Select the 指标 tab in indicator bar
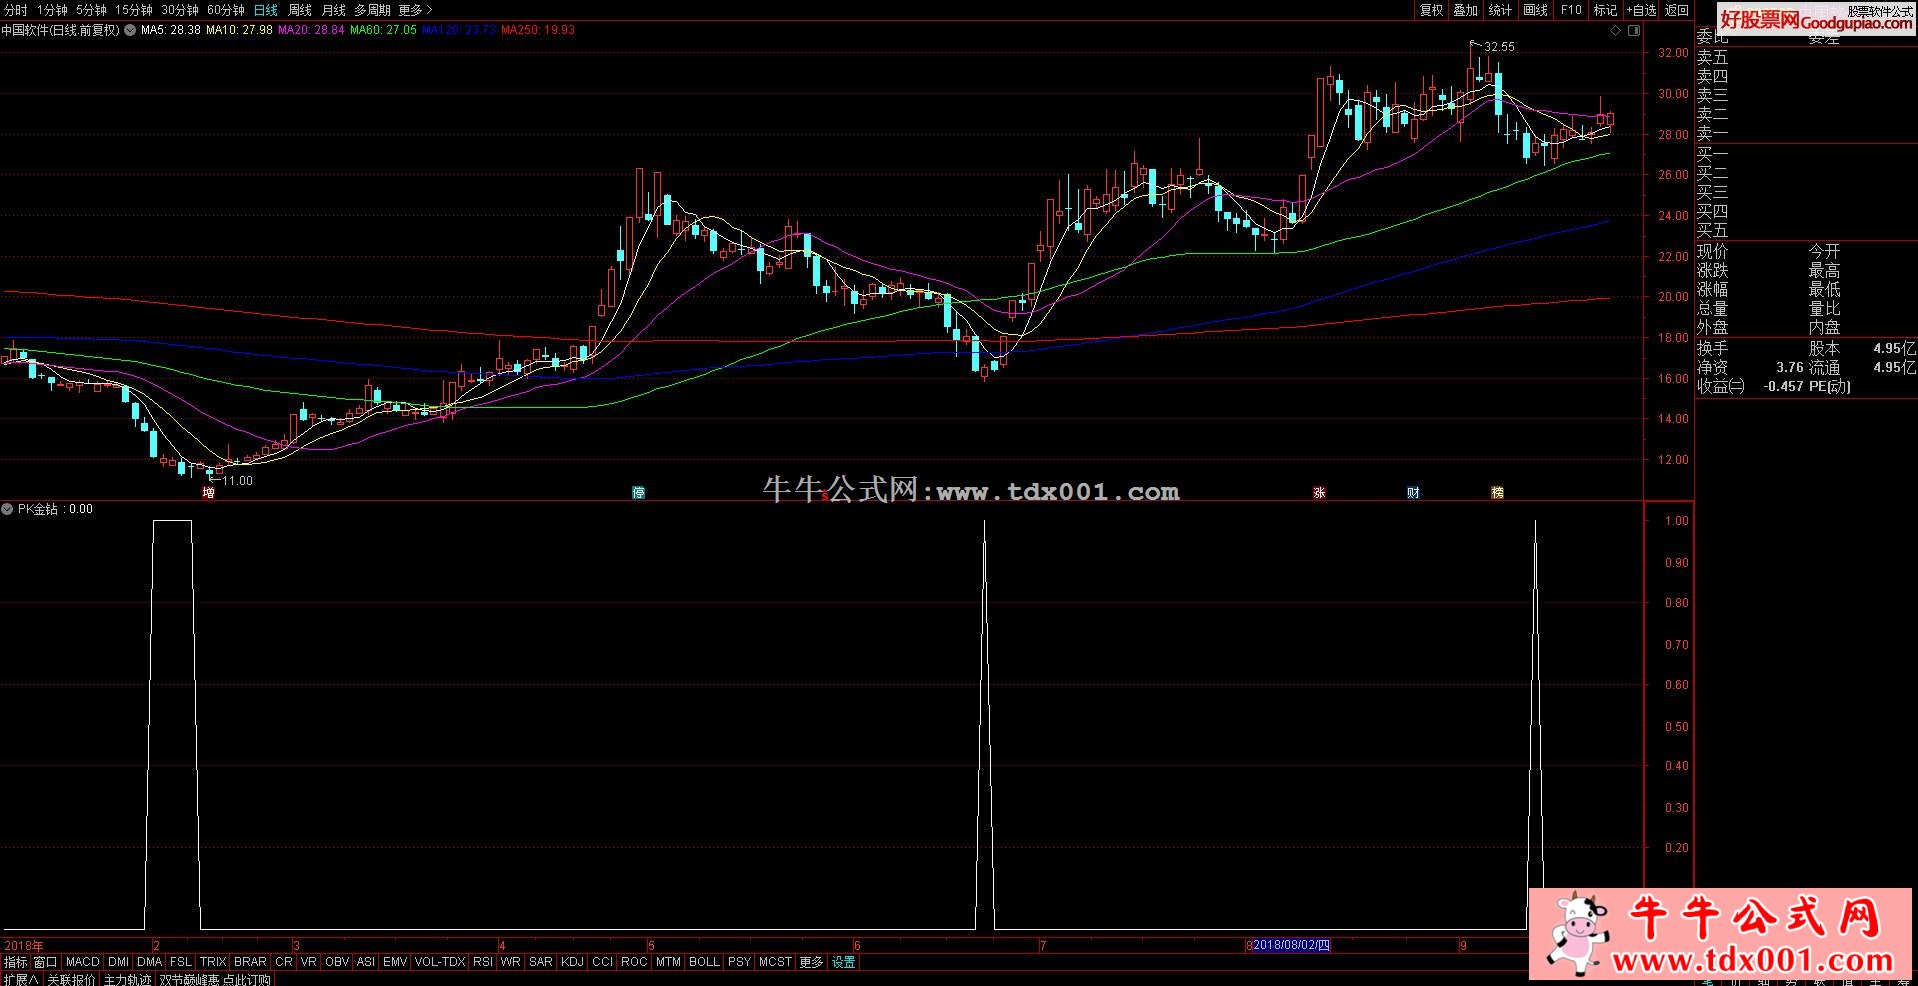Screen dimensions: 1918x986 pyautogui.click(x=16, y=962)
